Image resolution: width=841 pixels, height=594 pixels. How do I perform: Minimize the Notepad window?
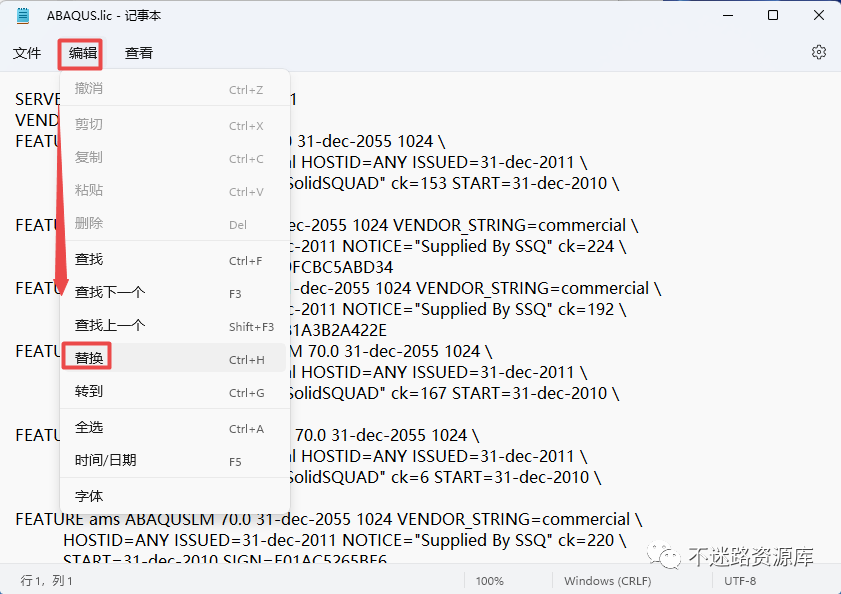[x=728, y=16]
